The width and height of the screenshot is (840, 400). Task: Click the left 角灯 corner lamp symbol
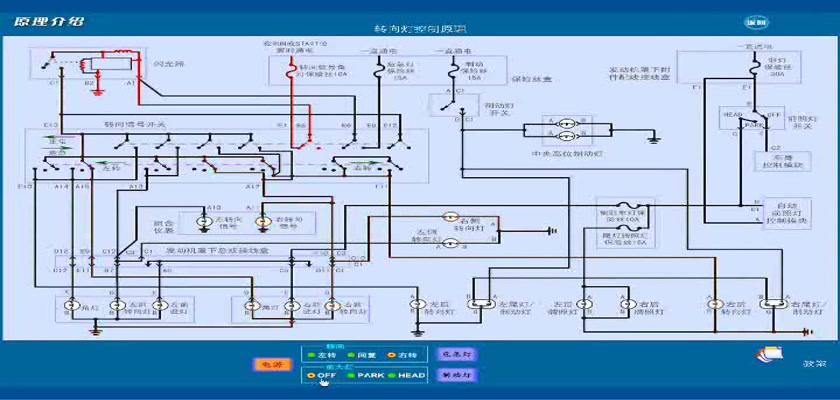pos(70,305)
